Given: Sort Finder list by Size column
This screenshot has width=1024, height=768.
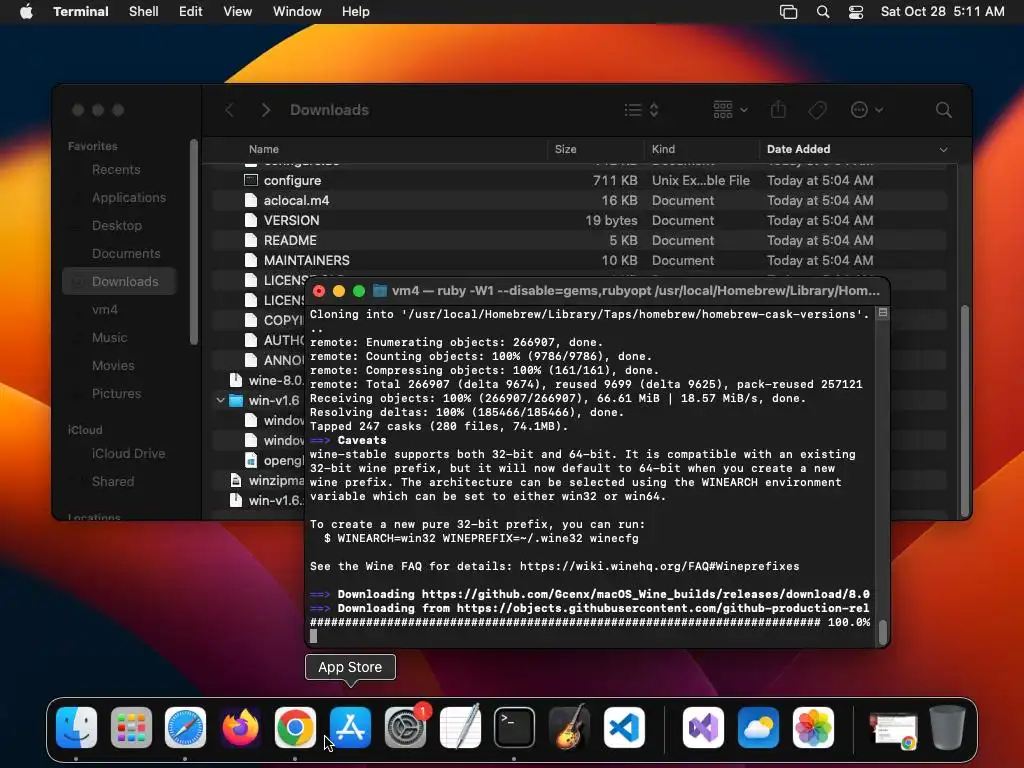Looking at the screenshot, I should pyautogui.click(x=566, y=149).
